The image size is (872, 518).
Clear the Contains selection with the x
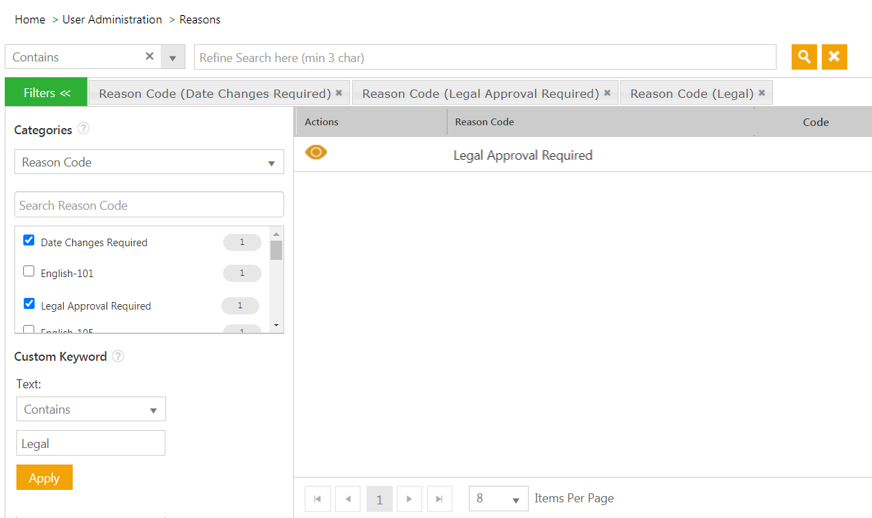coord(150,57)
